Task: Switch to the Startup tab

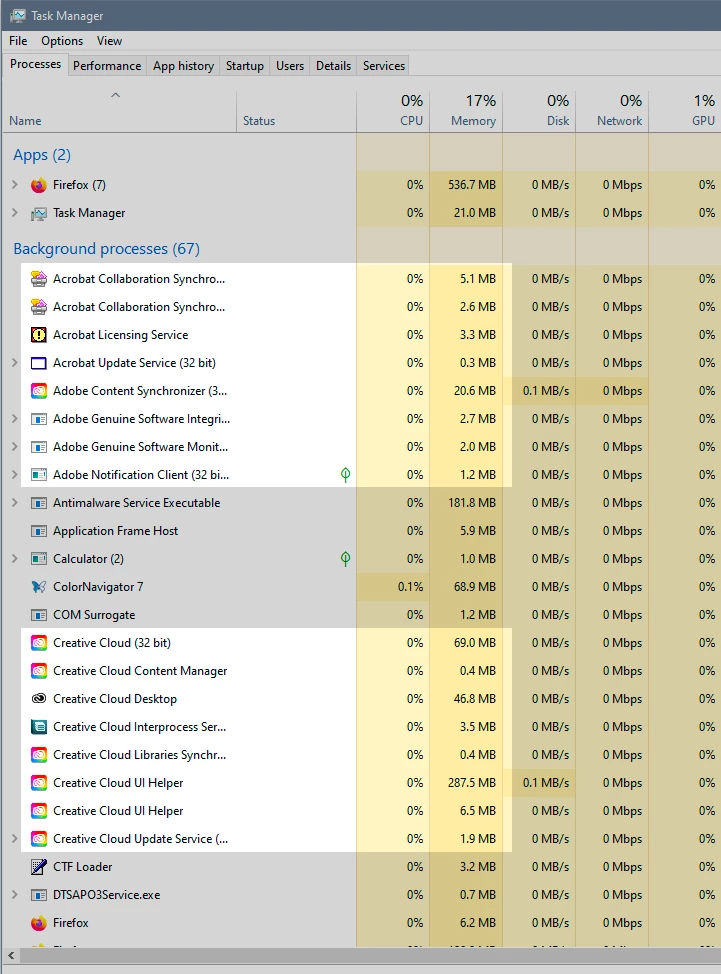Action: (x=245, y=66)
